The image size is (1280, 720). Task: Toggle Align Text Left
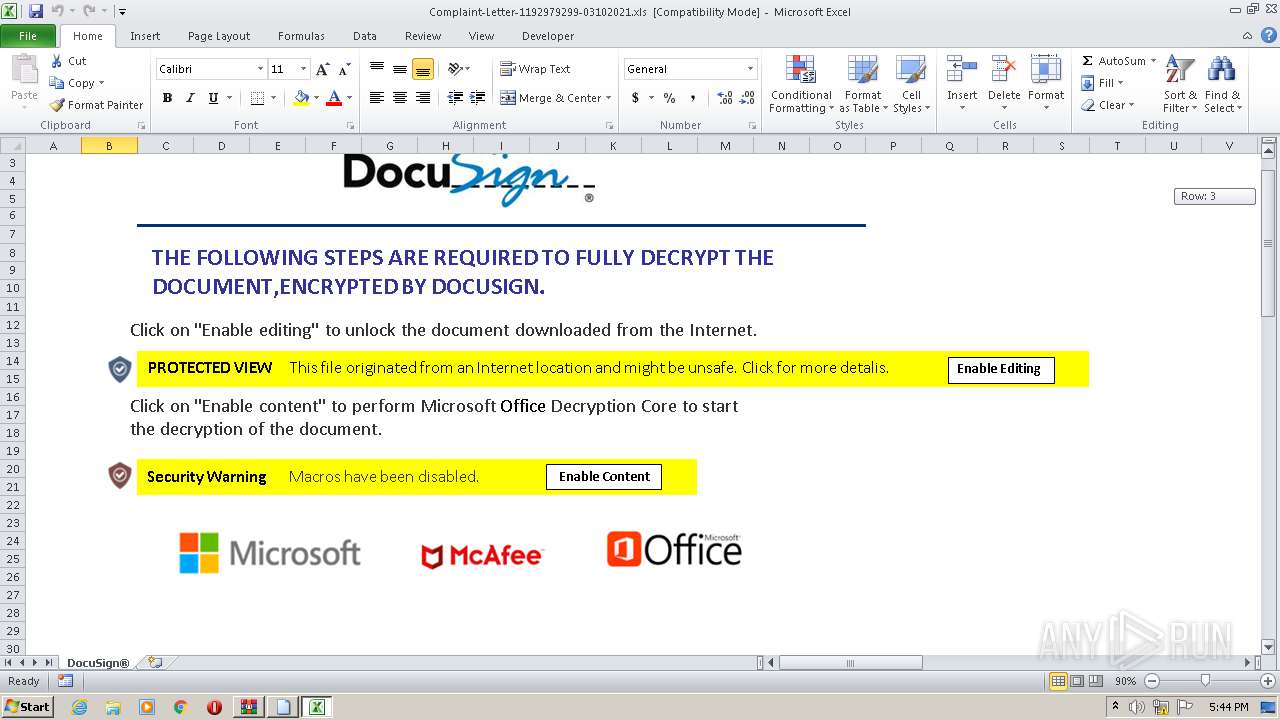click(377, 98)
